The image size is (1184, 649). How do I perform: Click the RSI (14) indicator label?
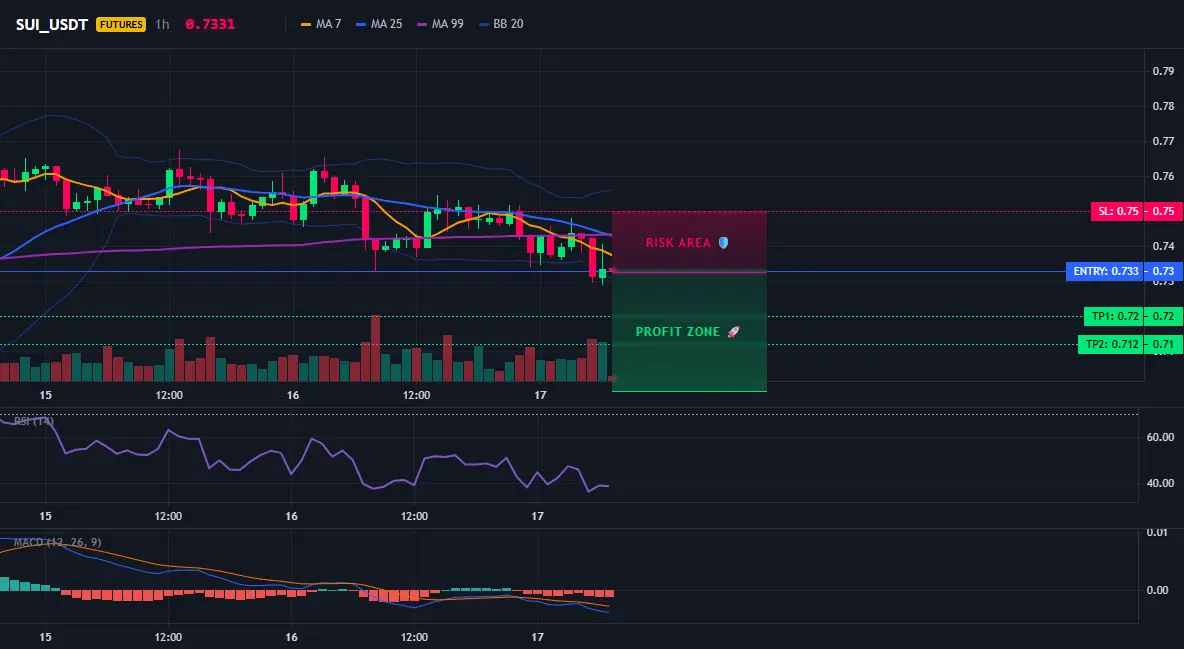pyautogui.click(x=34, y=421)
